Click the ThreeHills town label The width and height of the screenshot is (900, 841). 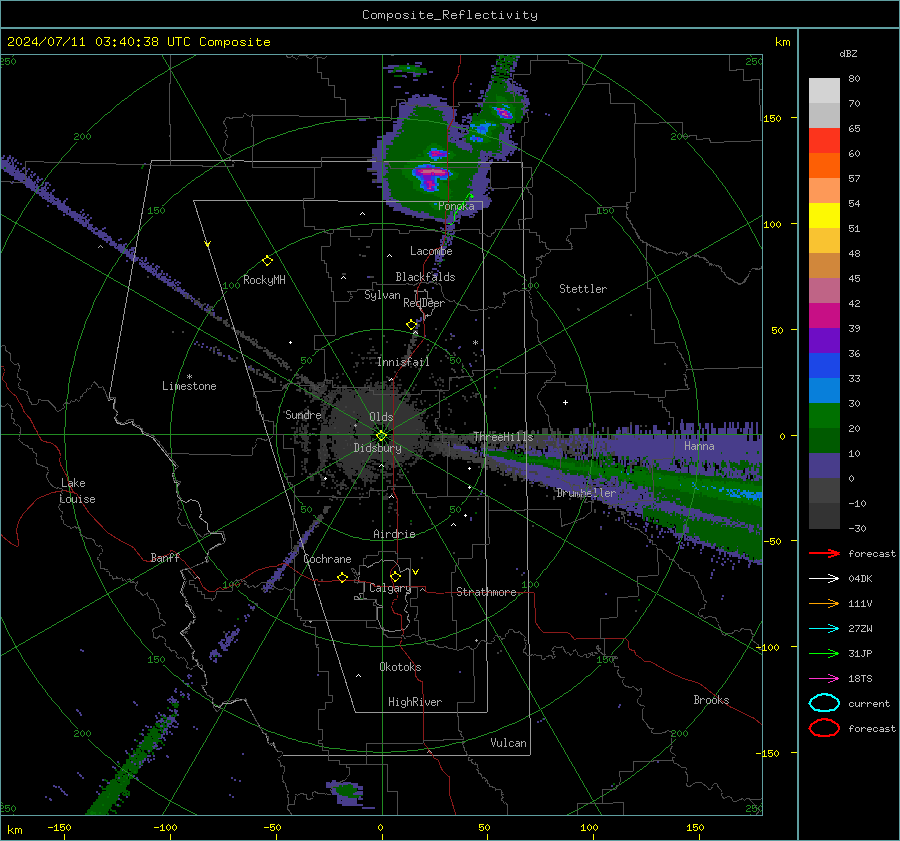point(503,437)
